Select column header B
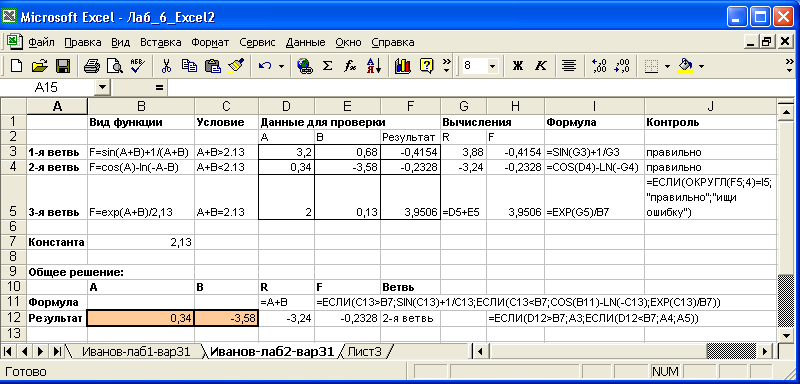Viewport: 800px width, 384px height. (x=141, y=107)
